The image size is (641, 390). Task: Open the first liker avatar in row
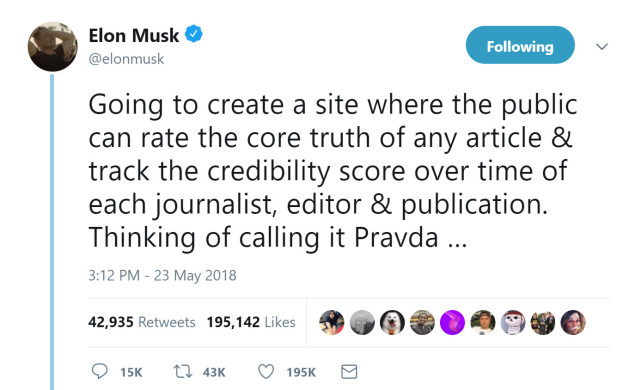332,322
